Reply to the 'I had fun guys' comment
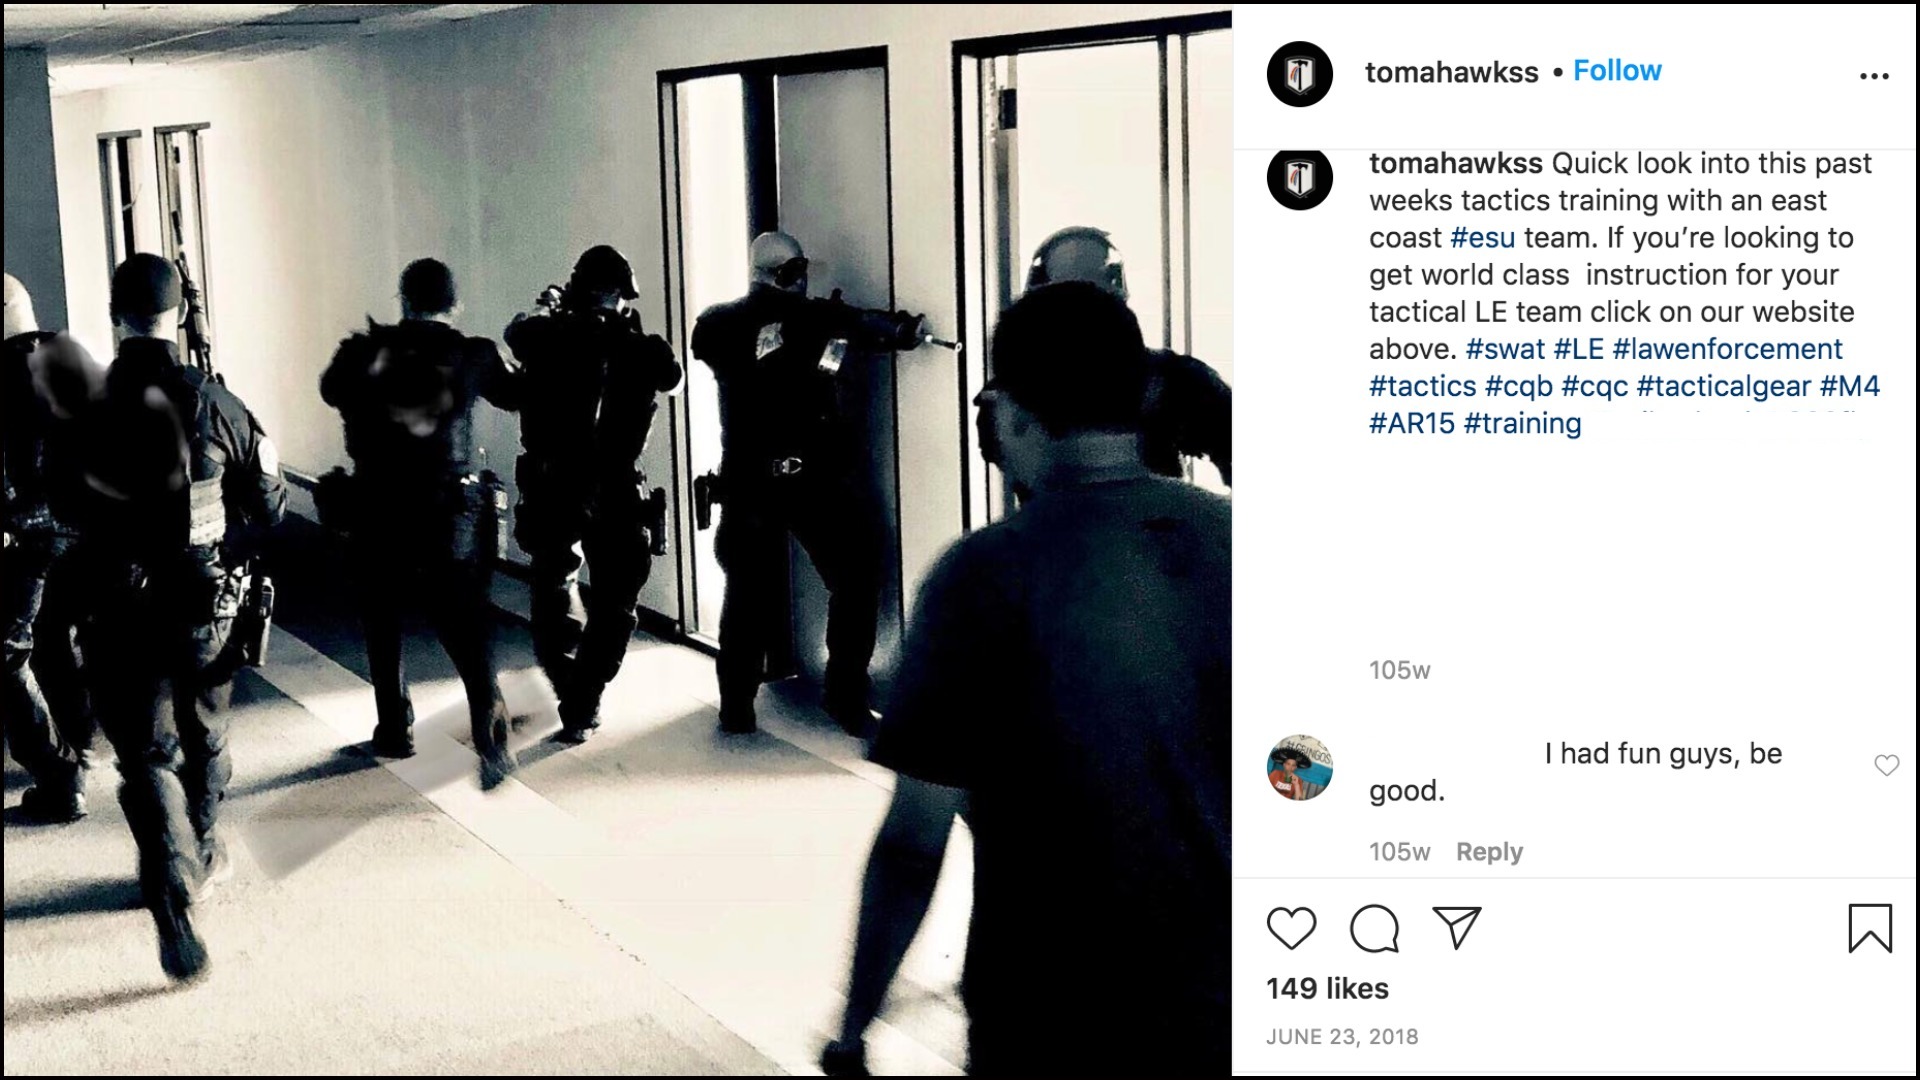Screen dimensions: 1920x1080 click(1489, 852)
